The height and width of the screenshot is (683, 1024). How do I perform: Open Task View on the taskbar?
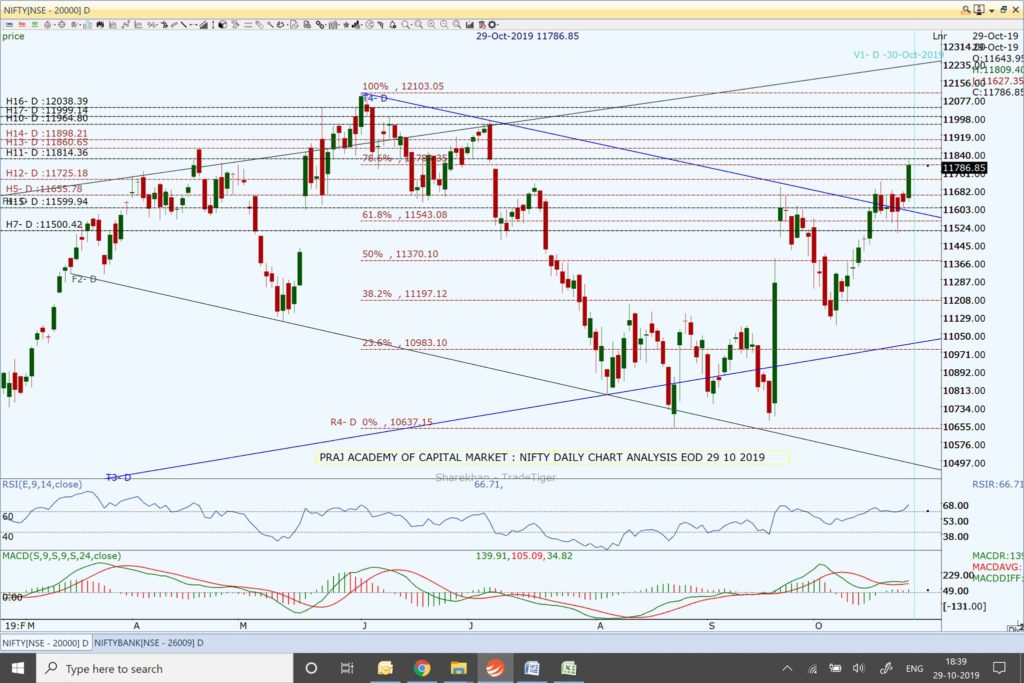click(x=347, y=668)
